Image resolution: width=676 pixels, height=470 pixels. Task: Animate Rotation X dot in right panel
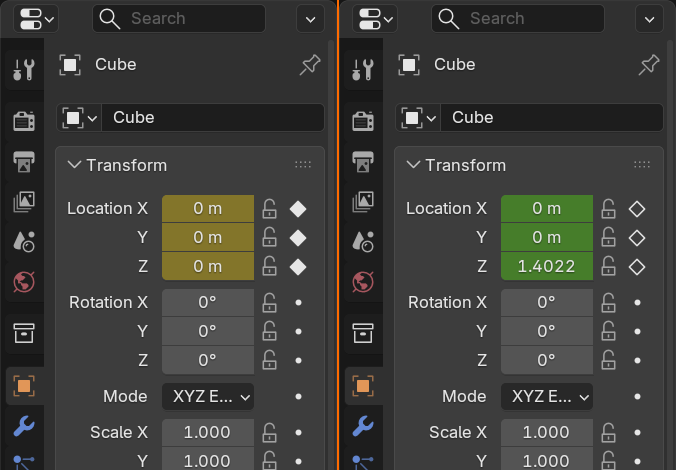coord(637,303)
